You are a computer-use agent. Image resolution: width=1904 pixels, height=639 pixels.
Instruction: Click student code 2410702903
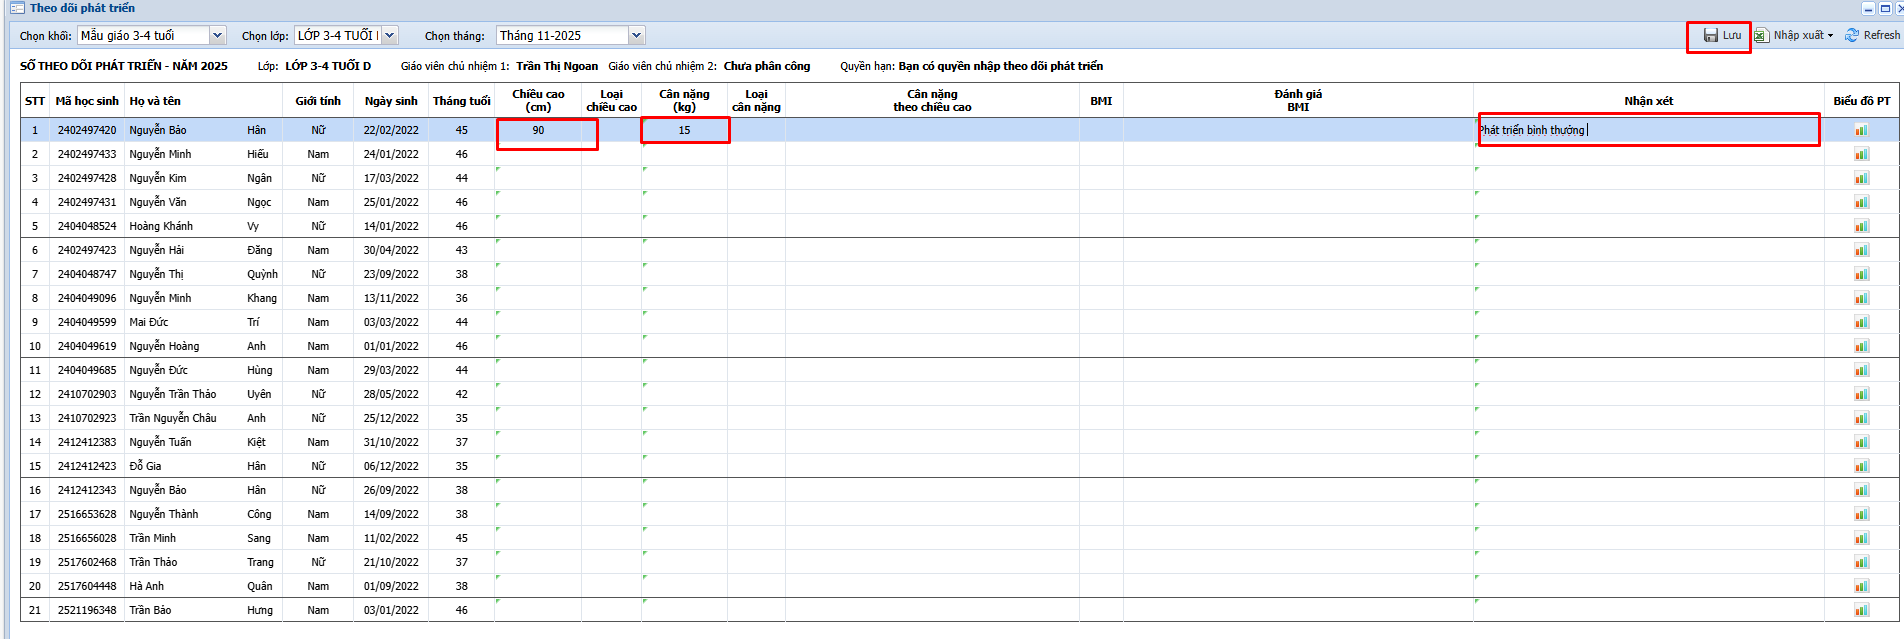tap(87, 394)
